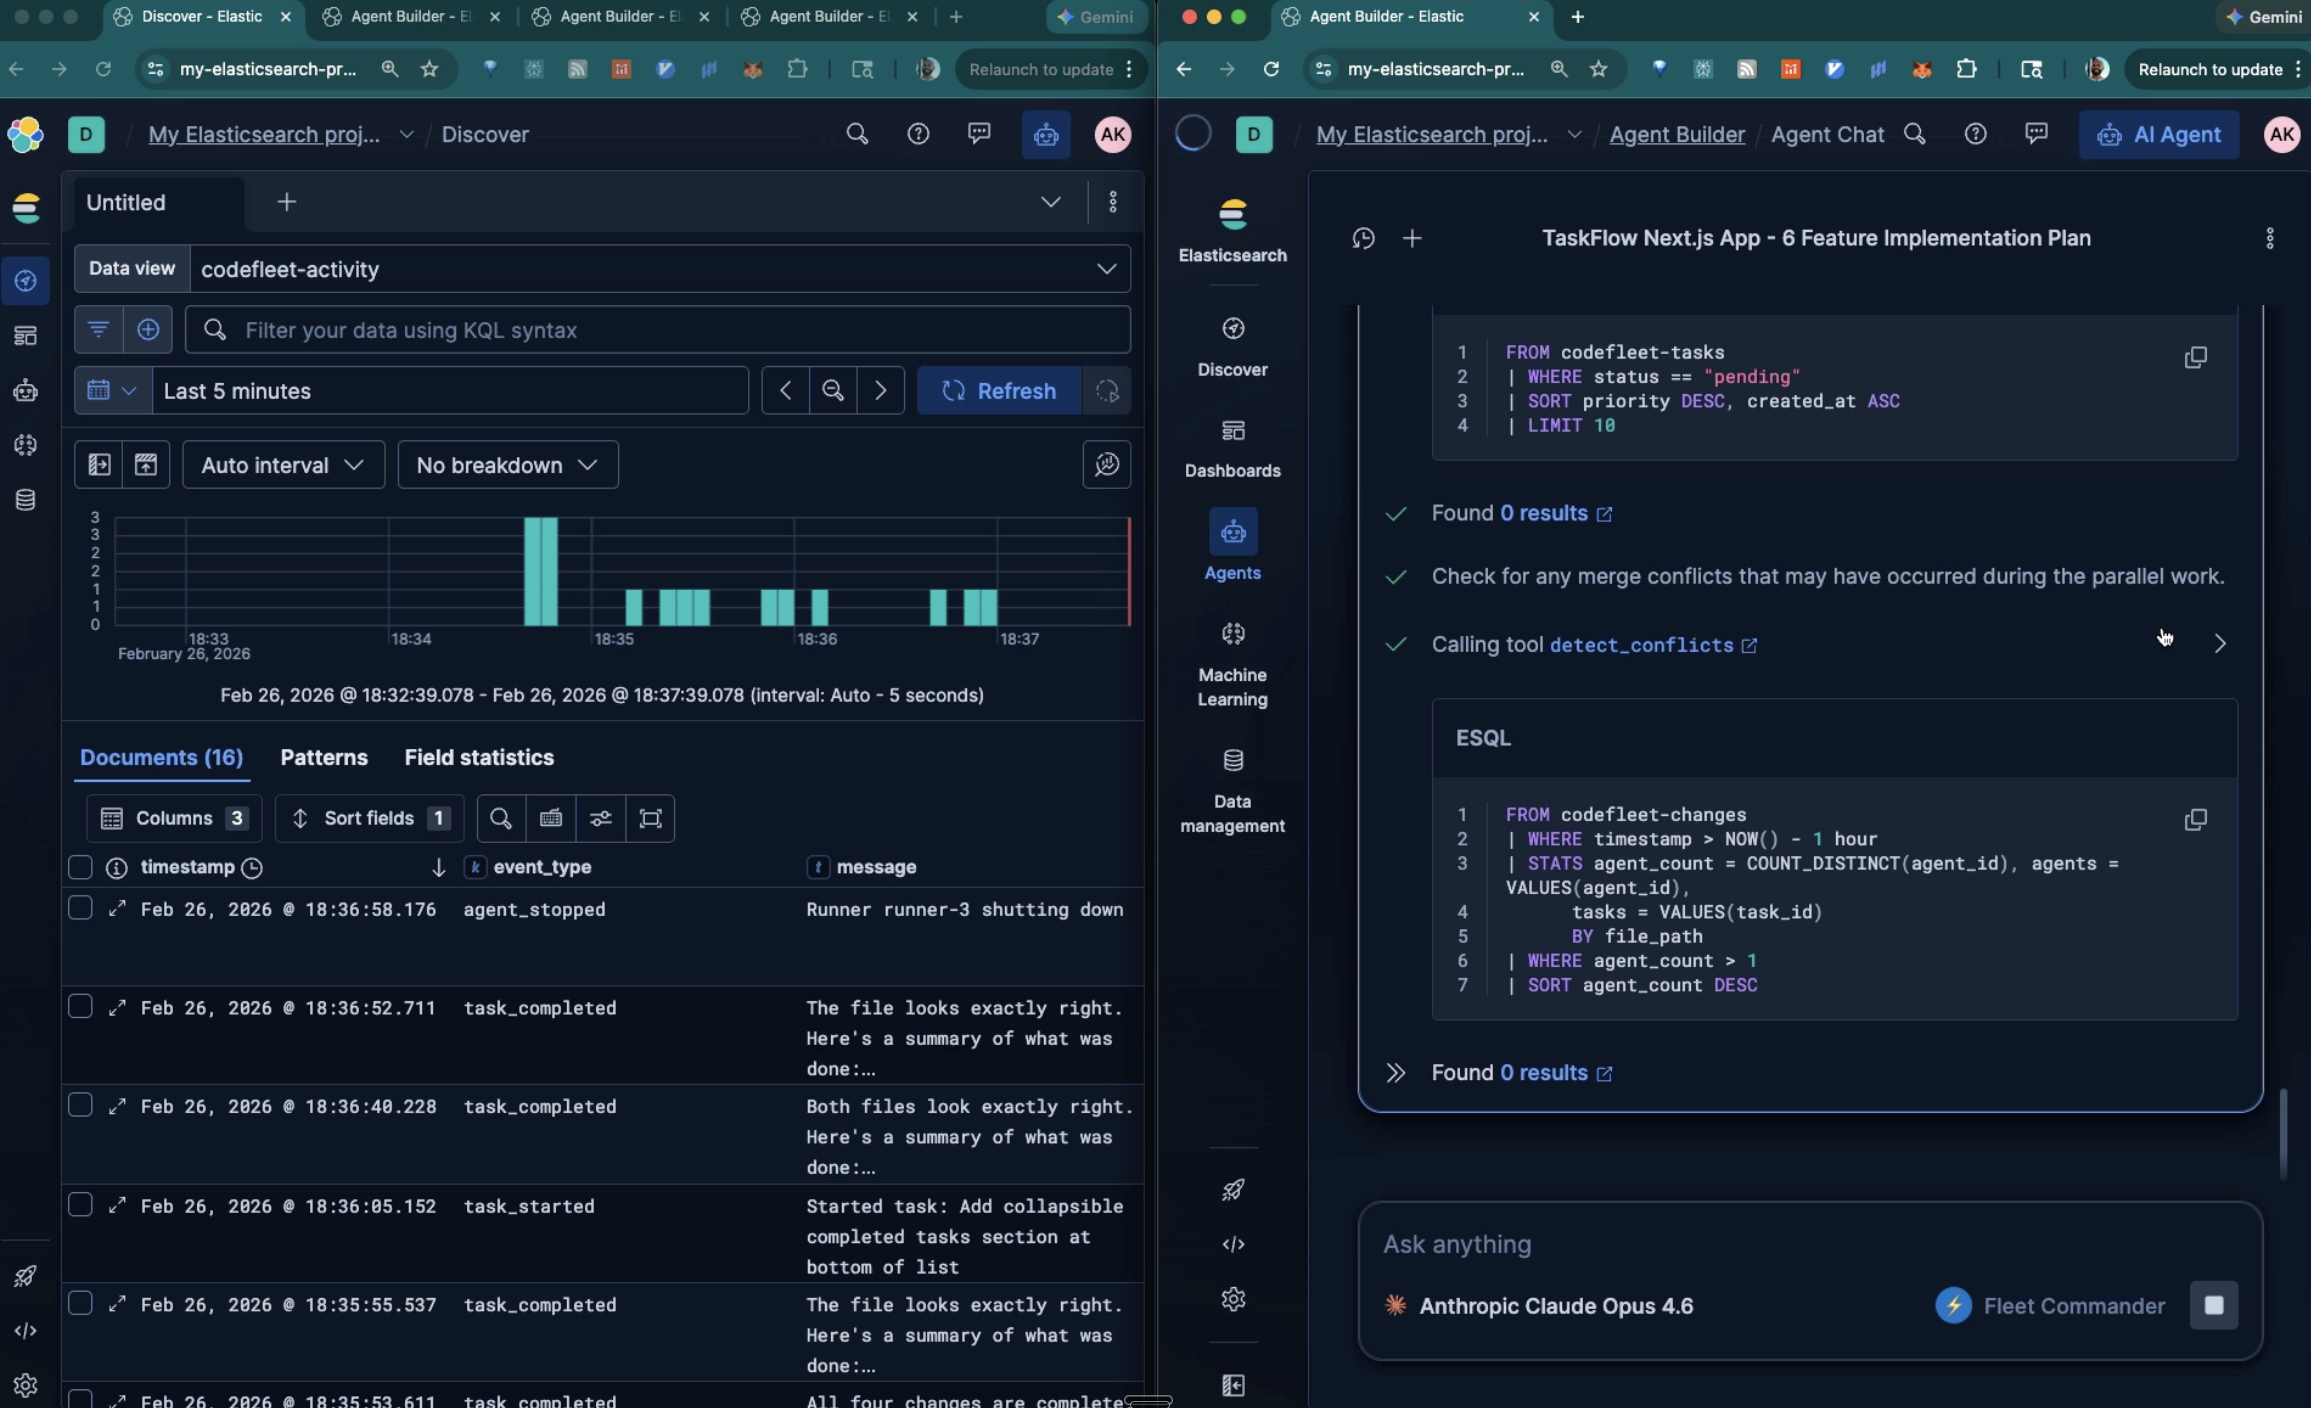Add filter with the plus circle icon
This screenshot has width=2311, height=1408.
point(148,329)
